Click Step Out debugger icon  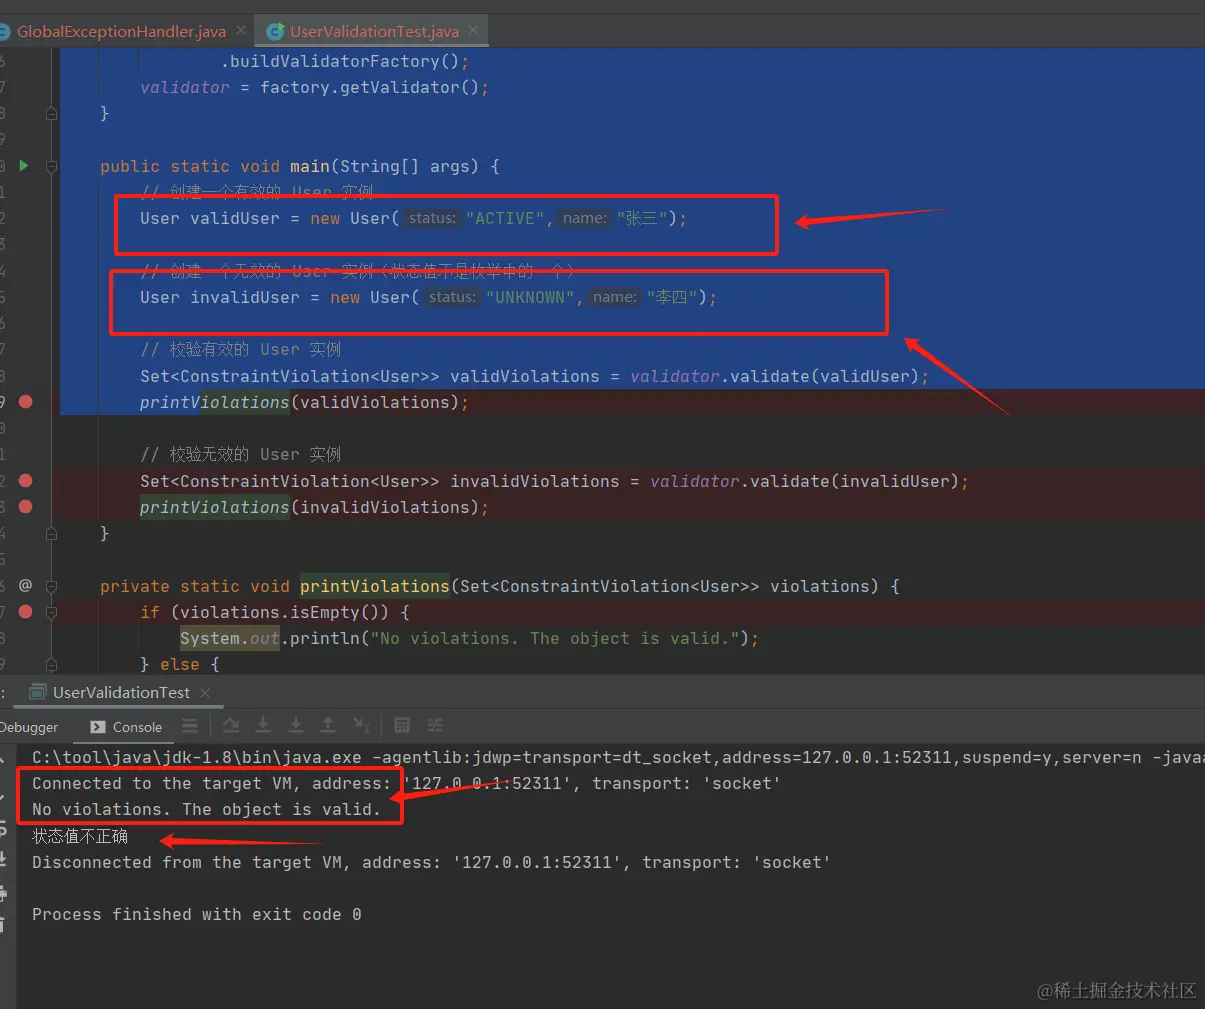328,725
